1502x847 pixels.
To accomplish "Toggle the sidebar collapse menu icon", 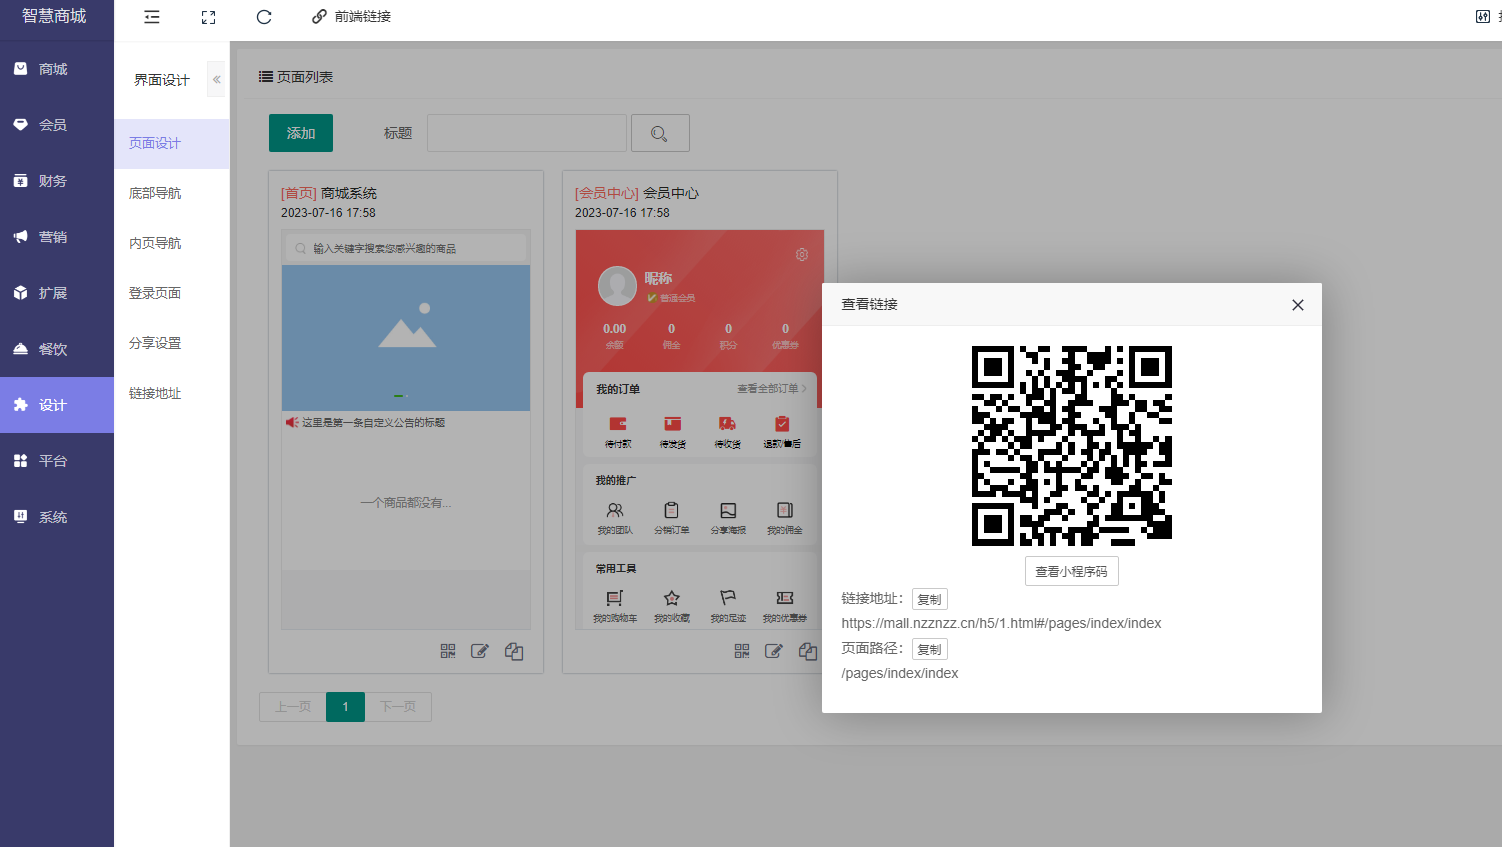I will [x=152, y=17].
